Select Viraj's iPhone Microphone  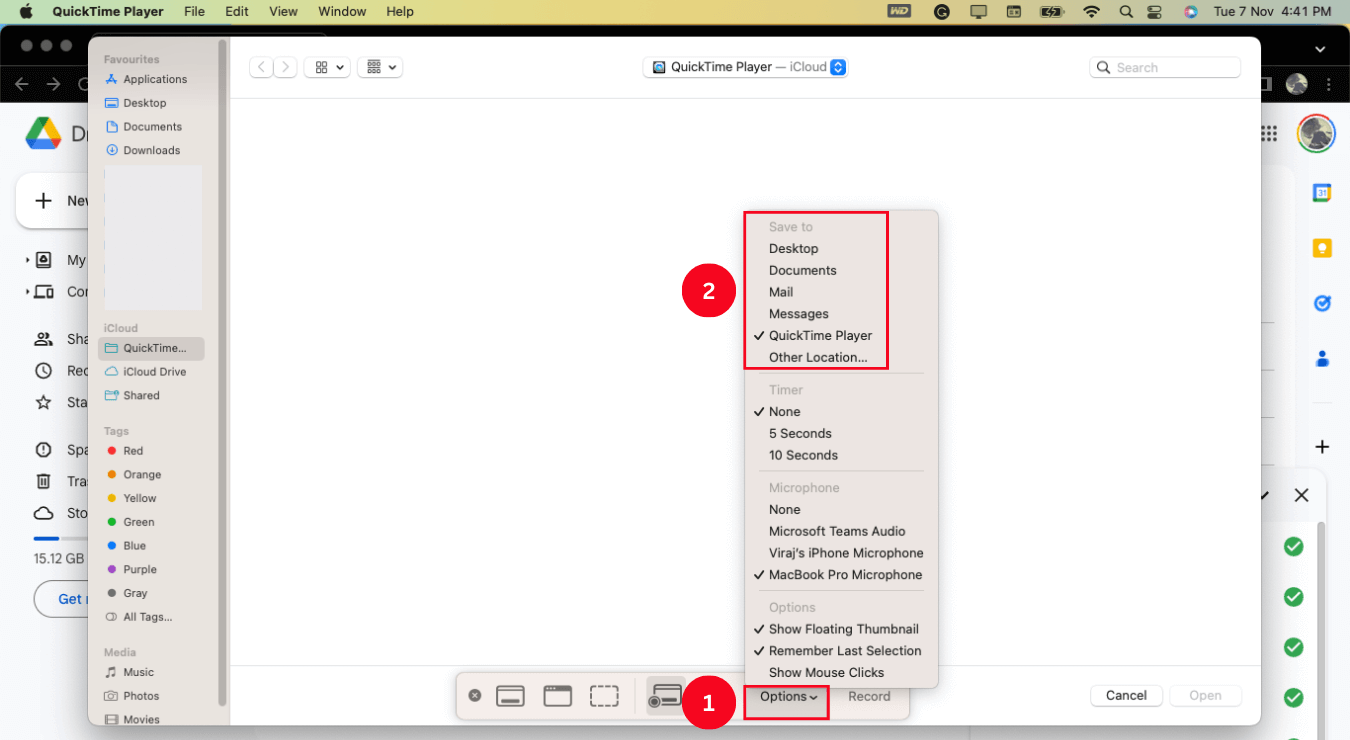coord(846,554)
